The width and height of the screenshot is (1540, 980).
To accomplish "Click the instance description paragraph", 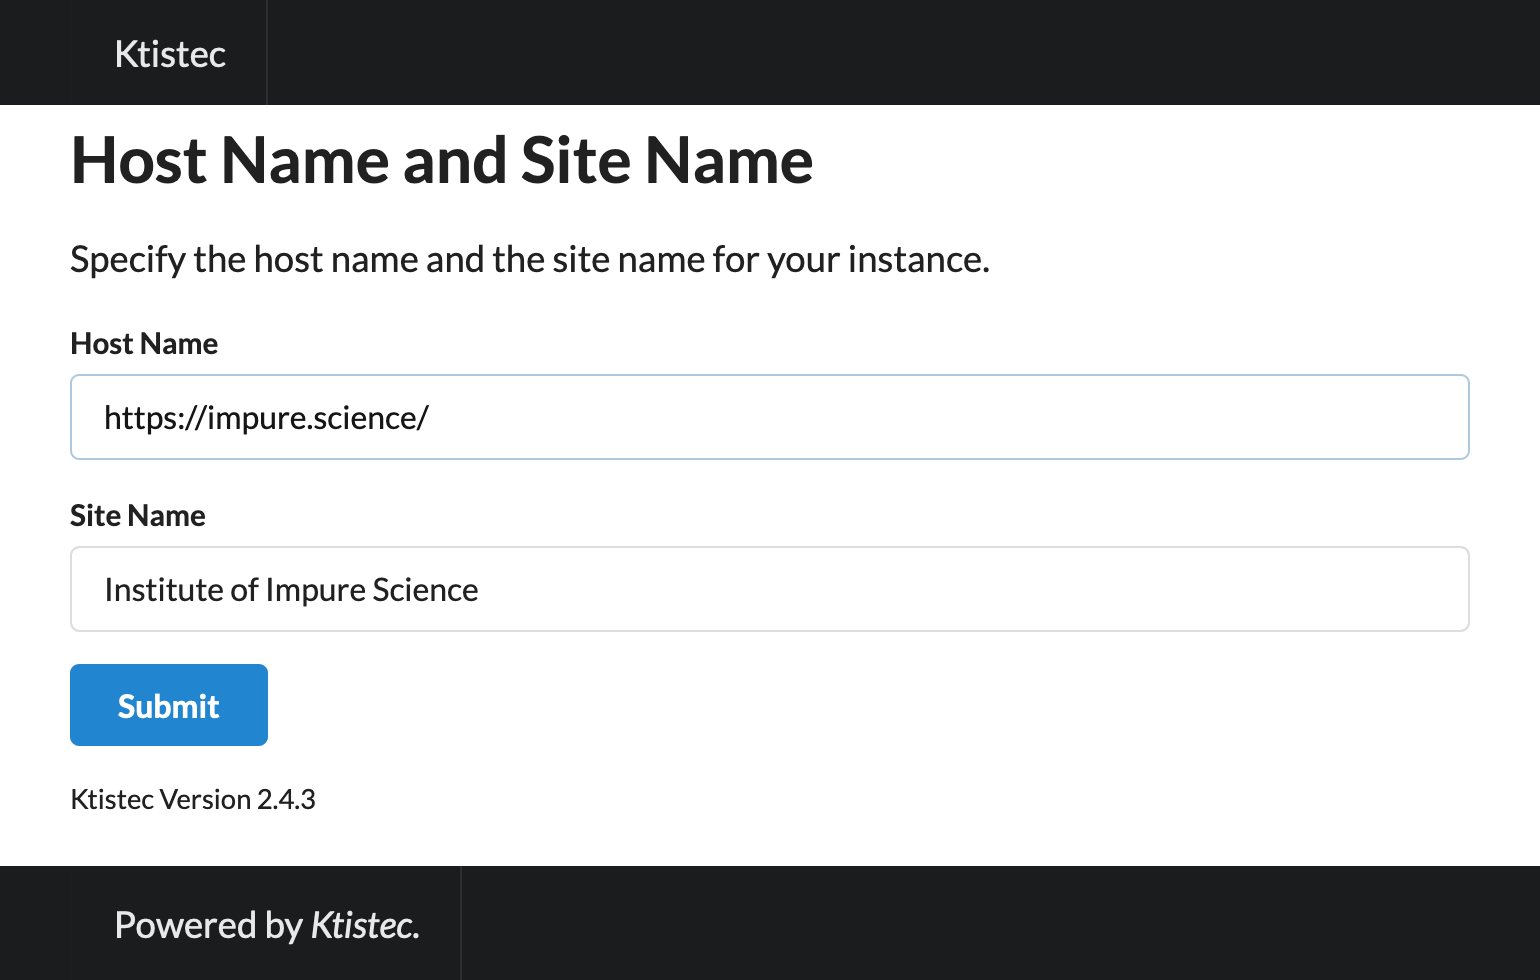I will [x=530, y=260].
